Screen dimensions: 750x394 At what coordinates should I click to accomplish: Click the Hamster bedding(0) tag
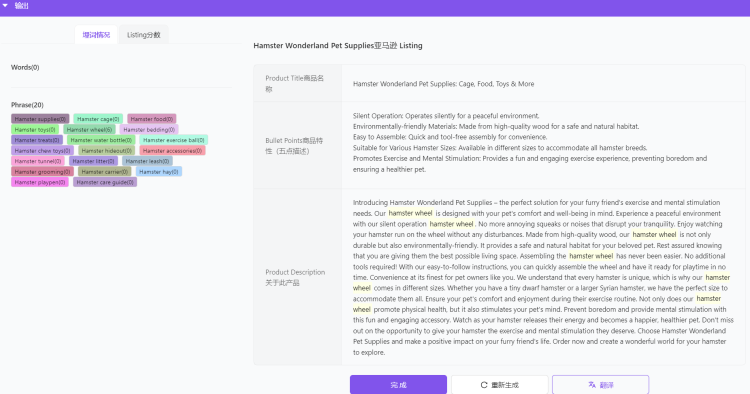[x=149, y=129]
